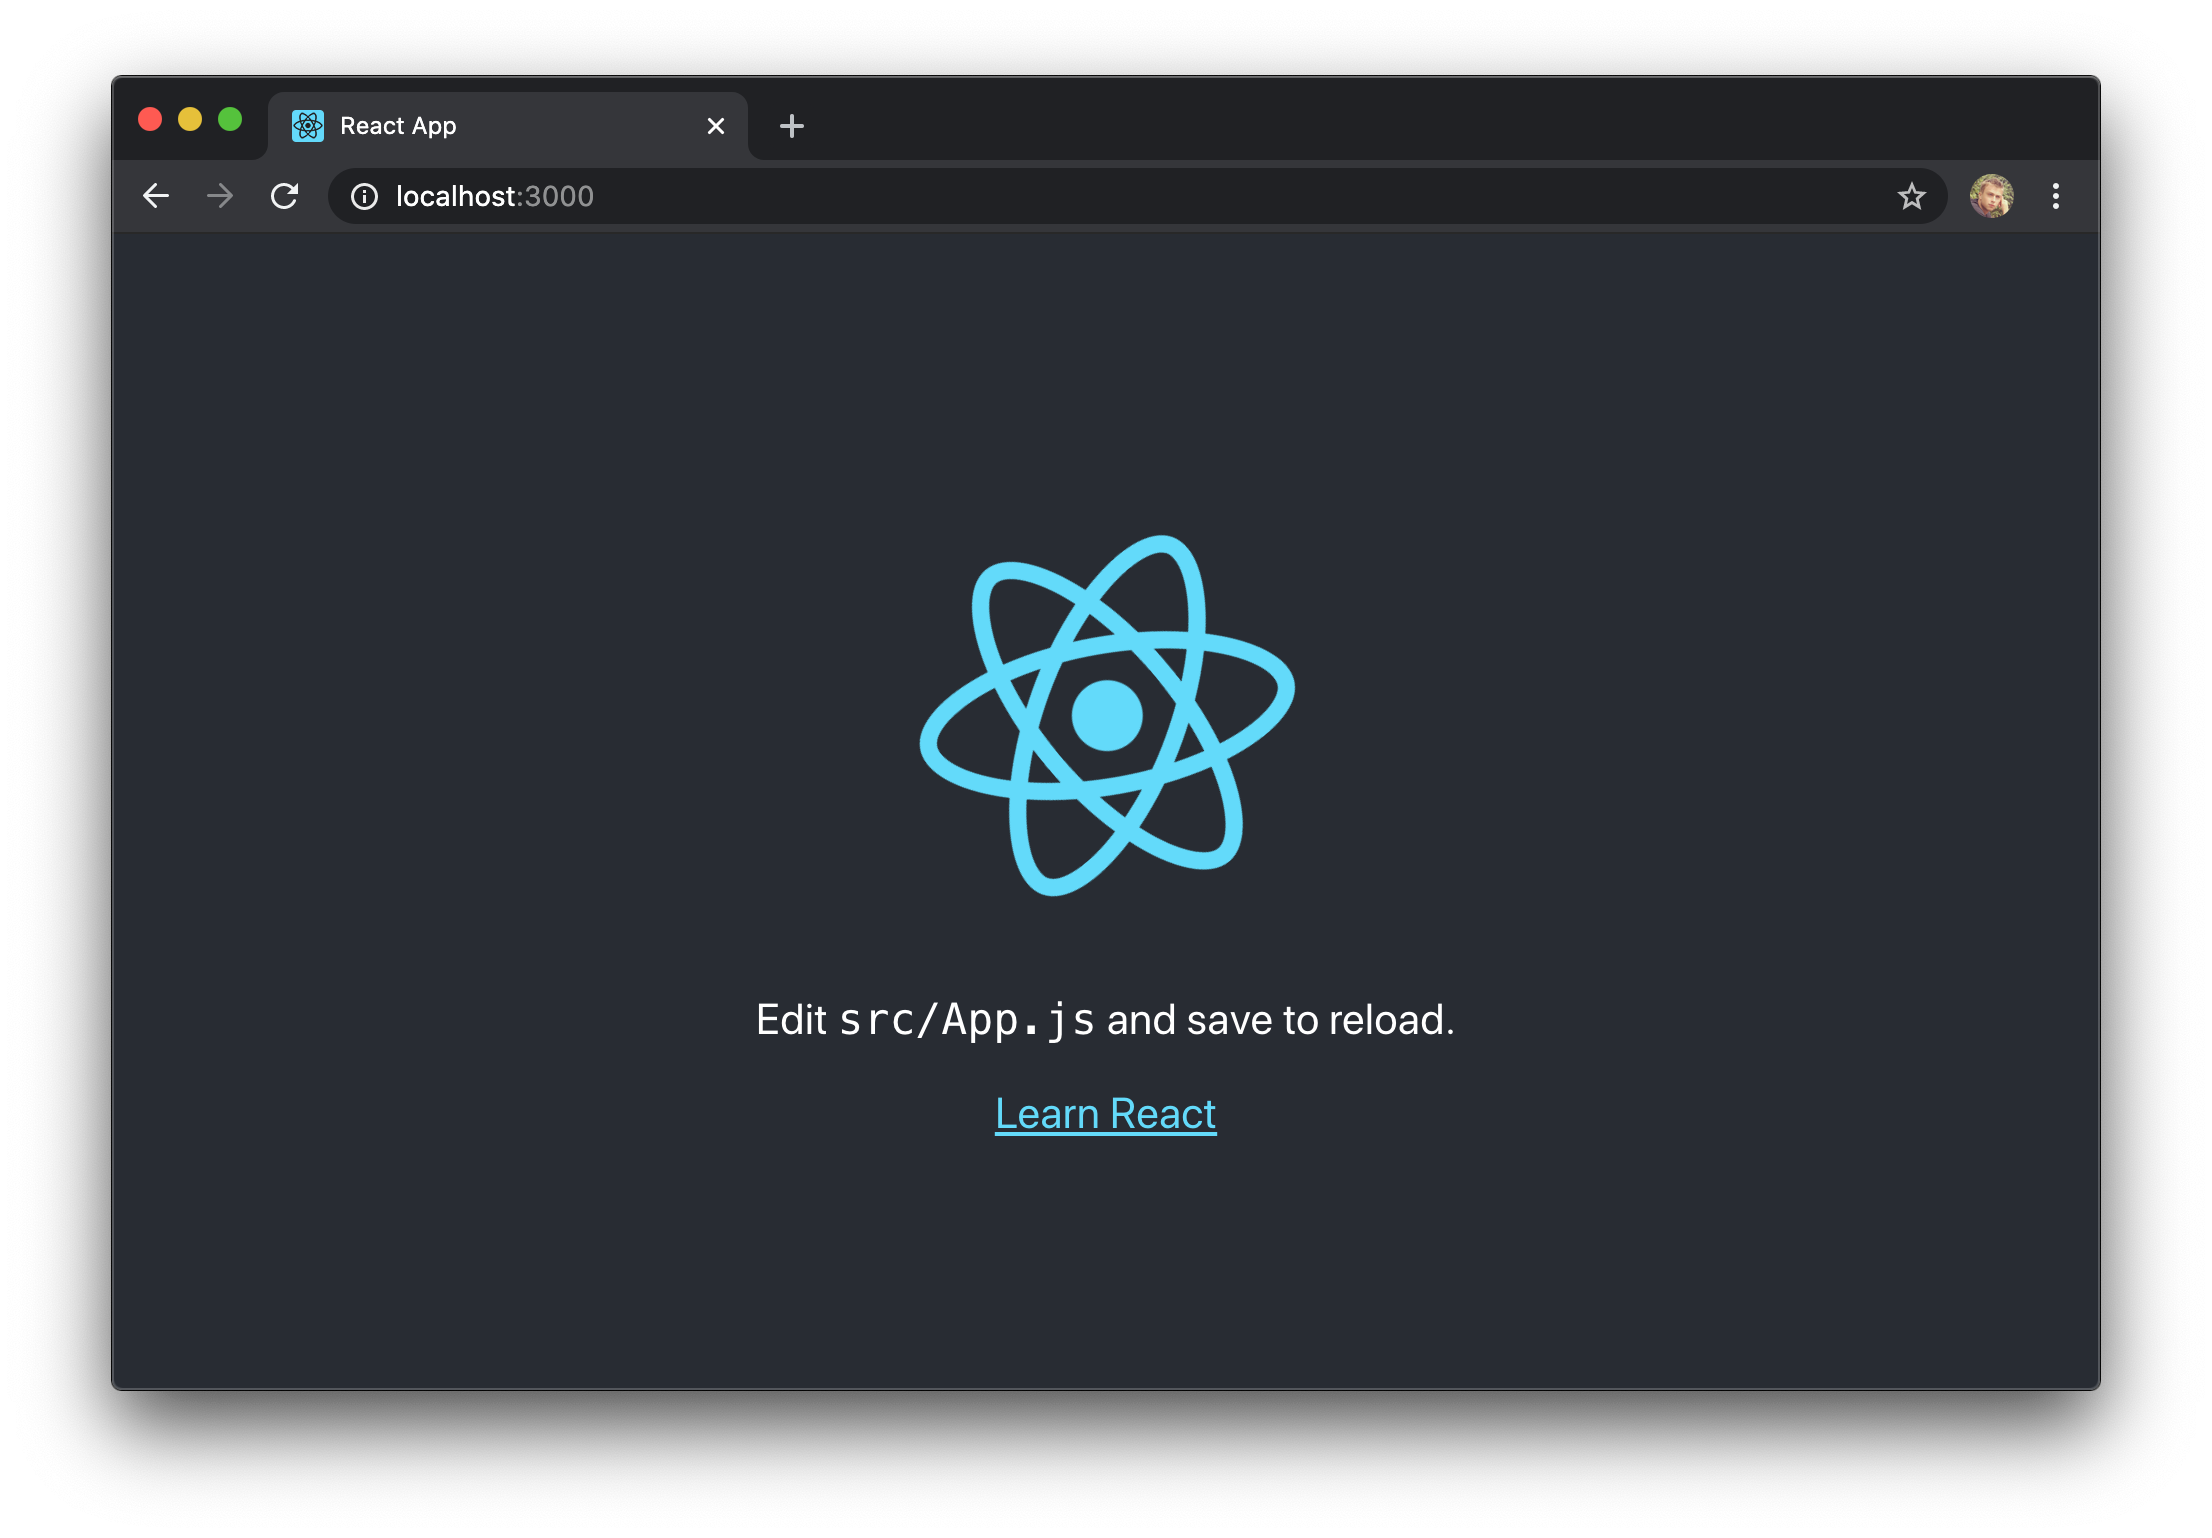Close the React App tab

pos(715,126)
